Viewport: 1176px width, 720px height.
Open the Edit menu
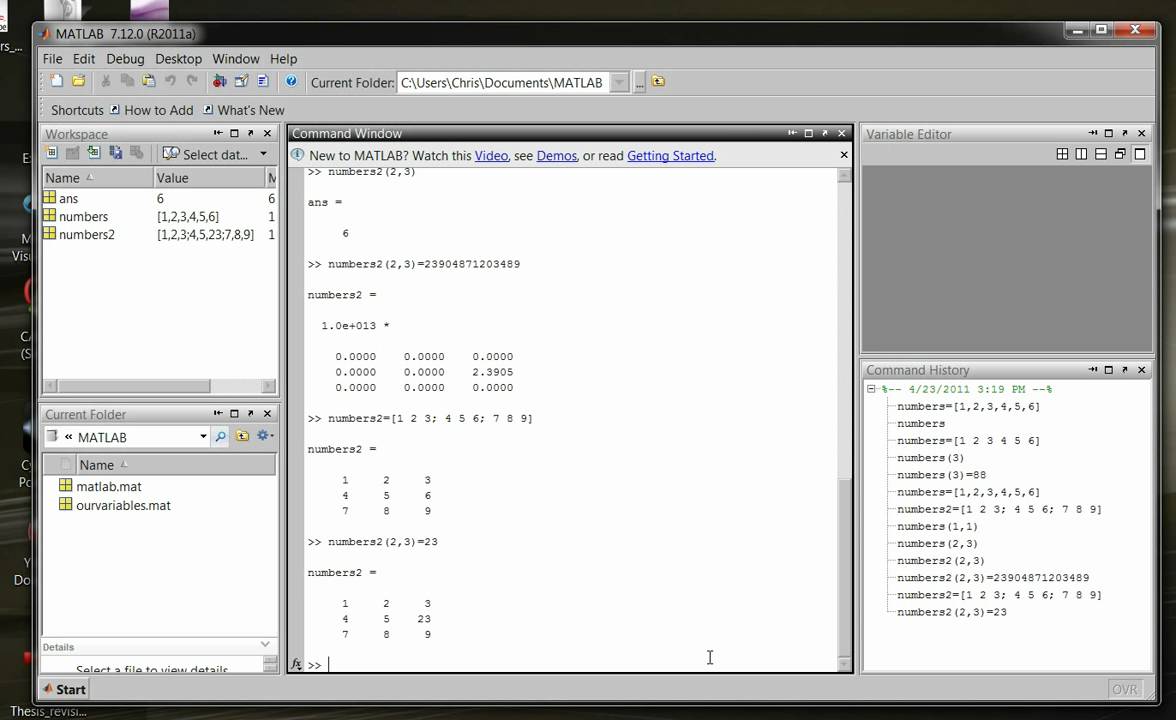tap(84, 58)
